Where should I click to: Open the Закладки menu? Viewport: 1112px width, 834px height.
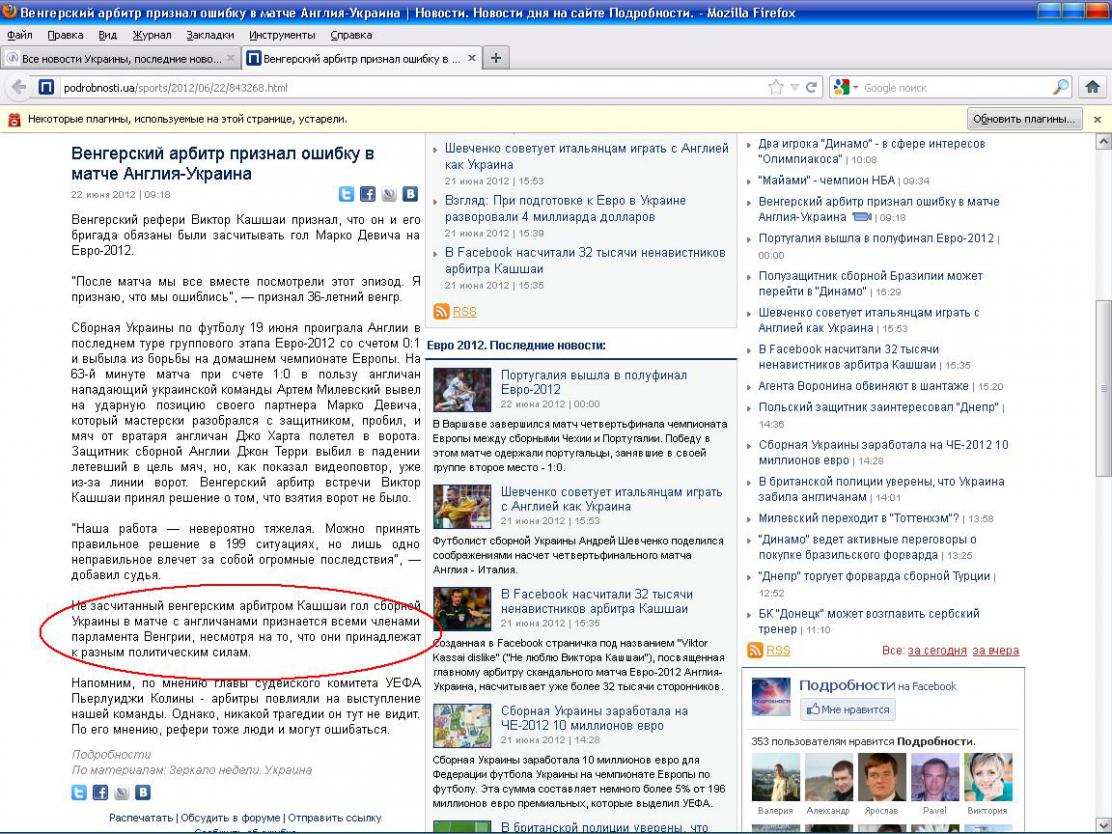(x=210, y=35)
